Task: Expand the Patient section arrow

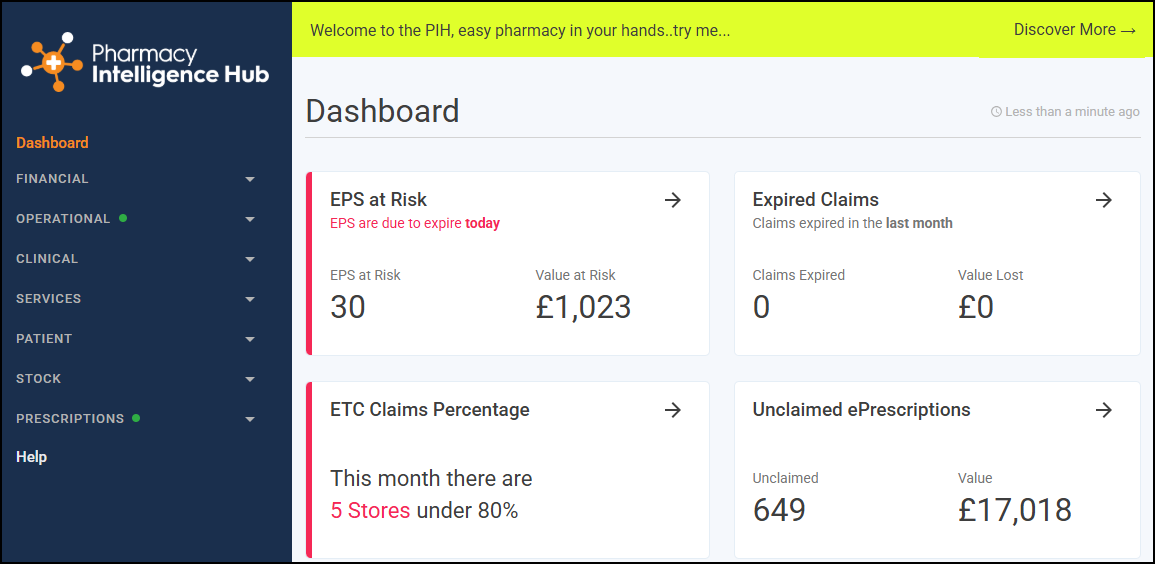Action: [x=250, y=339]
